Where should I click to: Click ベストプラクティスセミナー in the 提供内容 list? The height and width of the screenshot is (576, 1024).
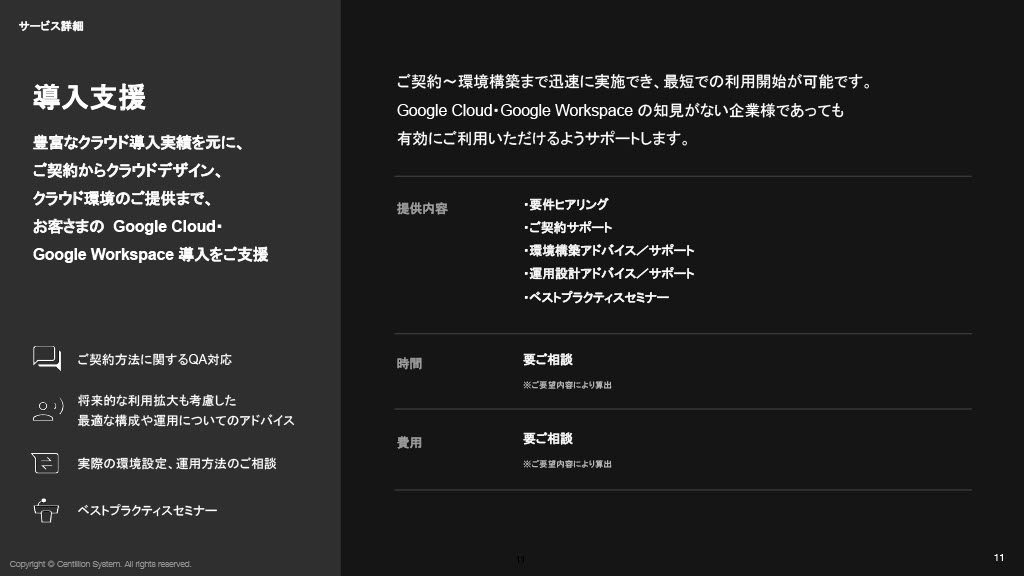(x=597, y=298)
